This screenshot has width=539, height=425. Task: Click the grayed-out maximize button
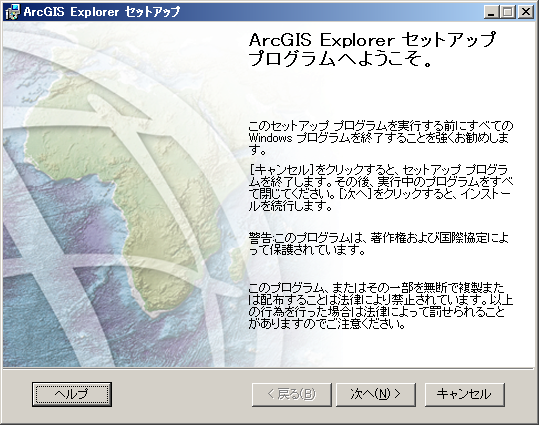pyautogui.click(x=508, y=12)
